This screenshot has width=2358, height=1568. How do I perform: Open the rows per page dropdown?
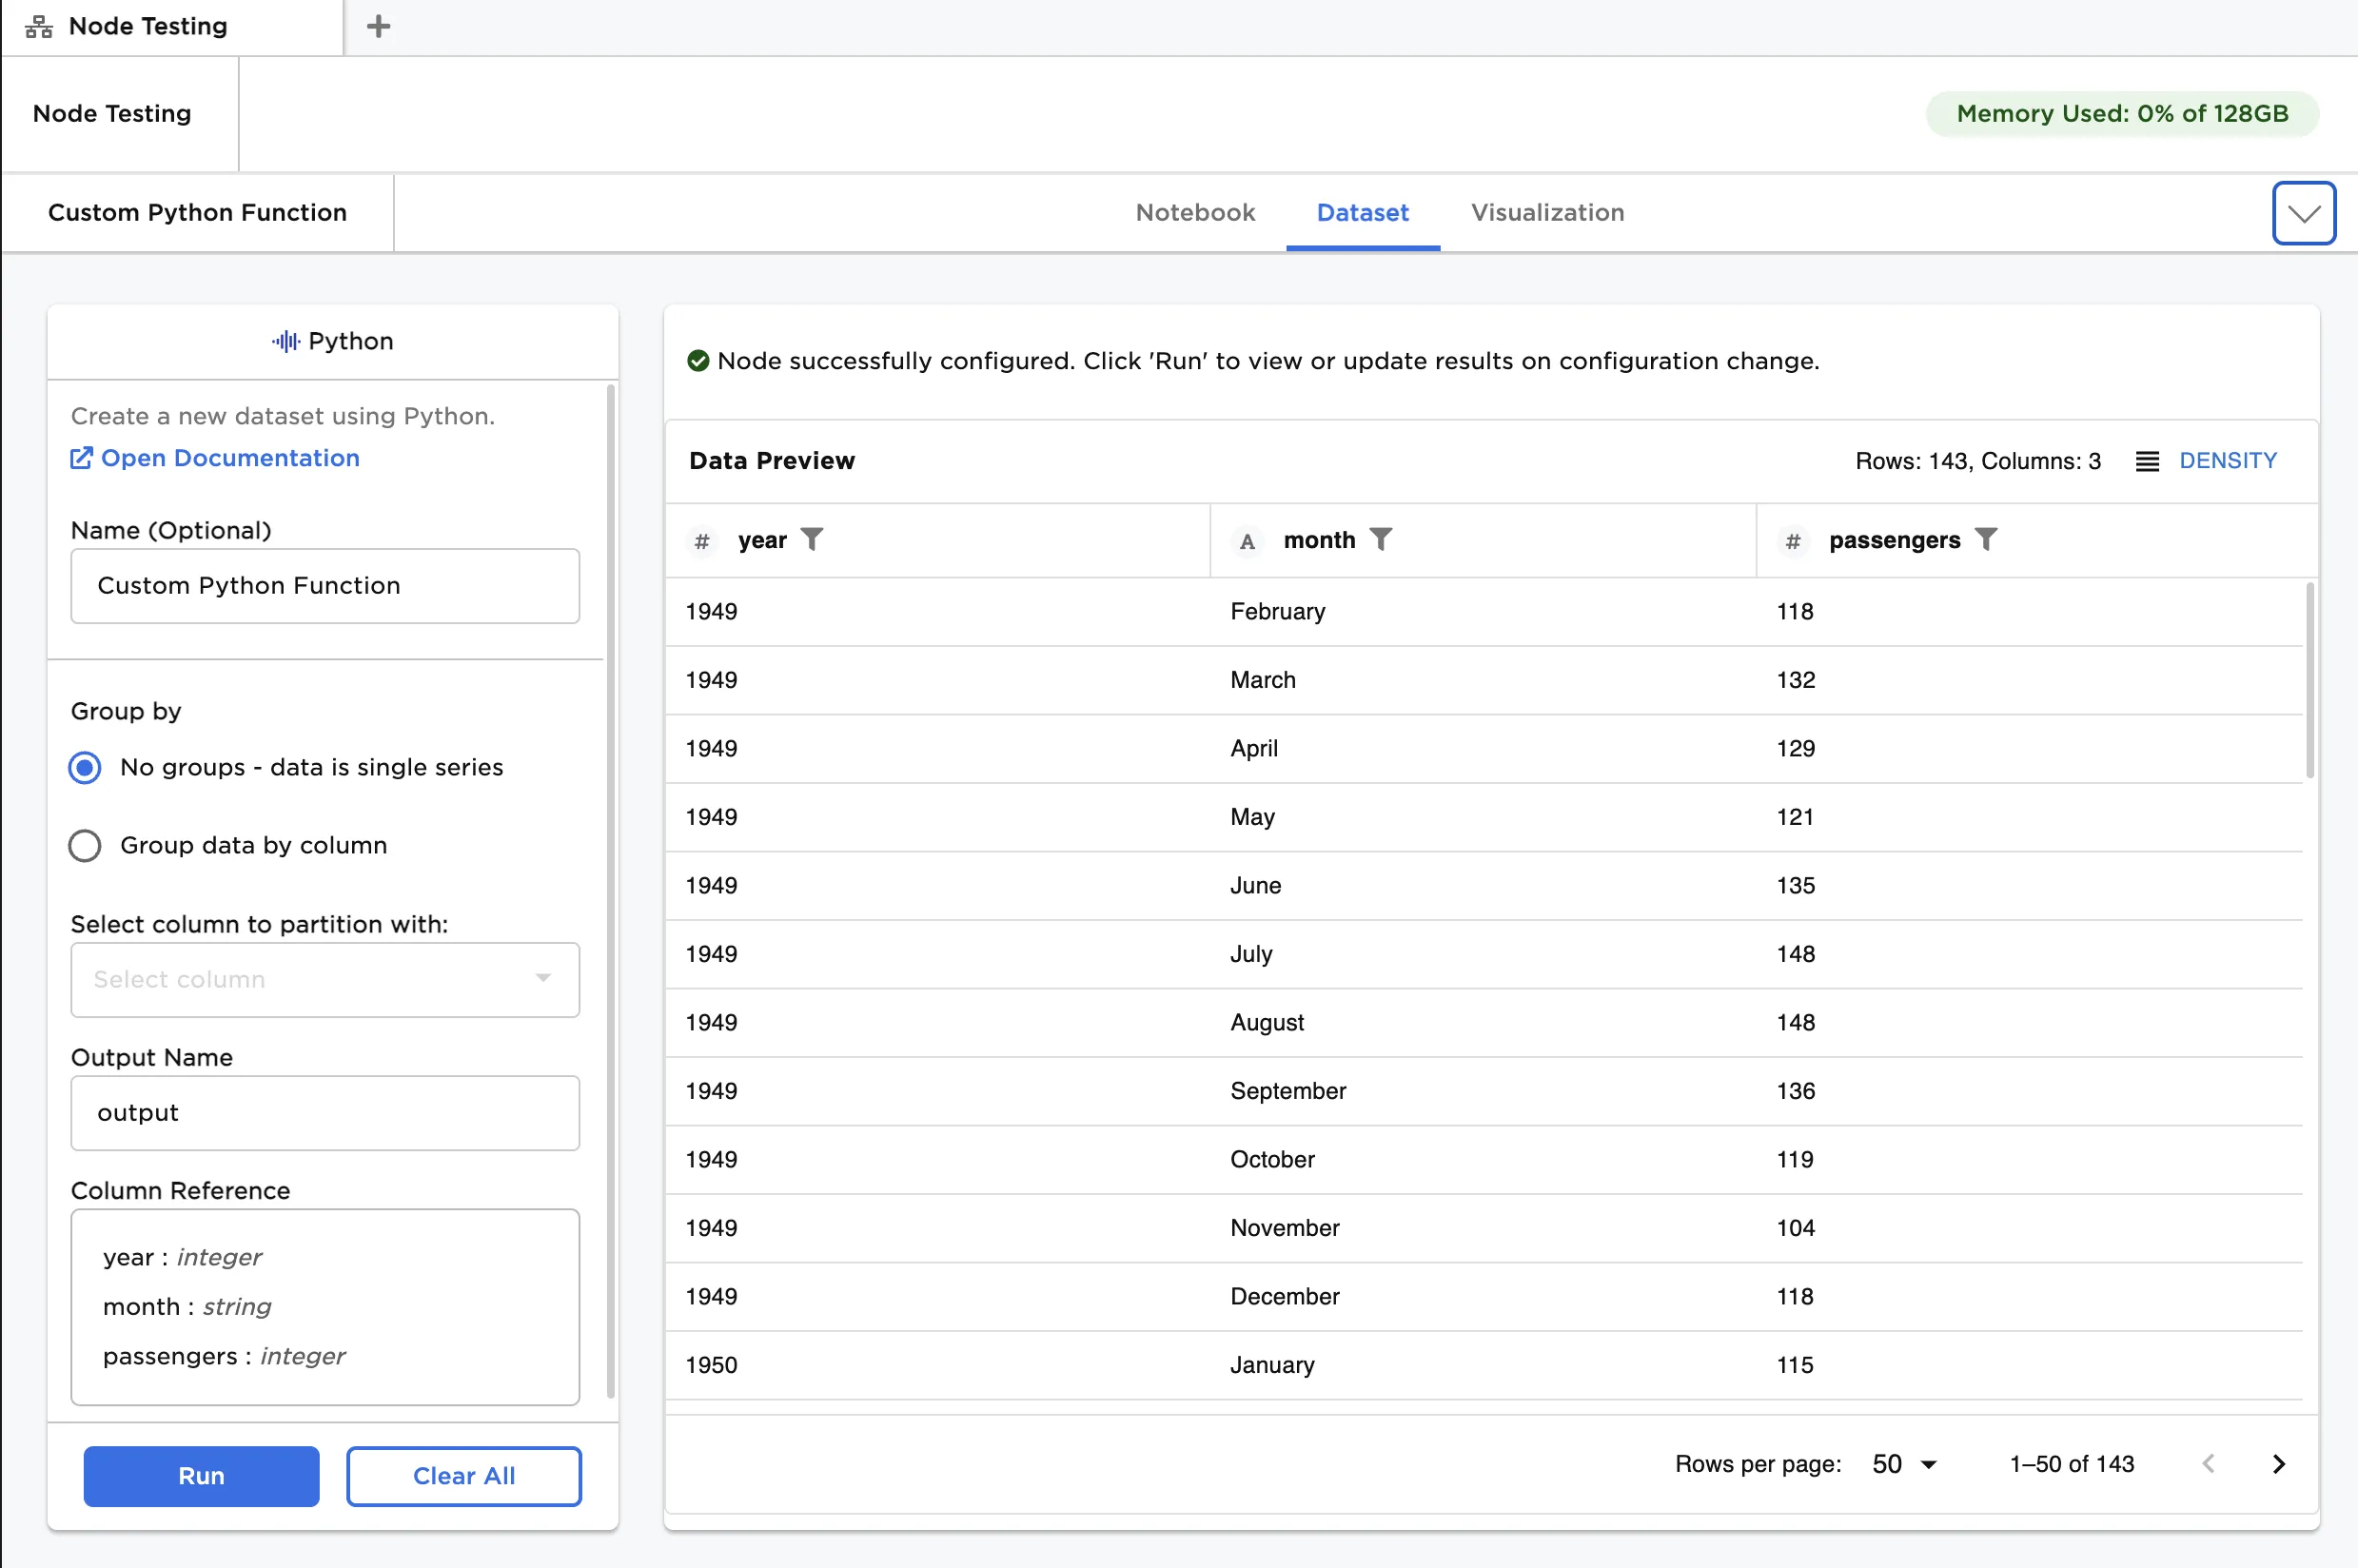[1904, 1464]
